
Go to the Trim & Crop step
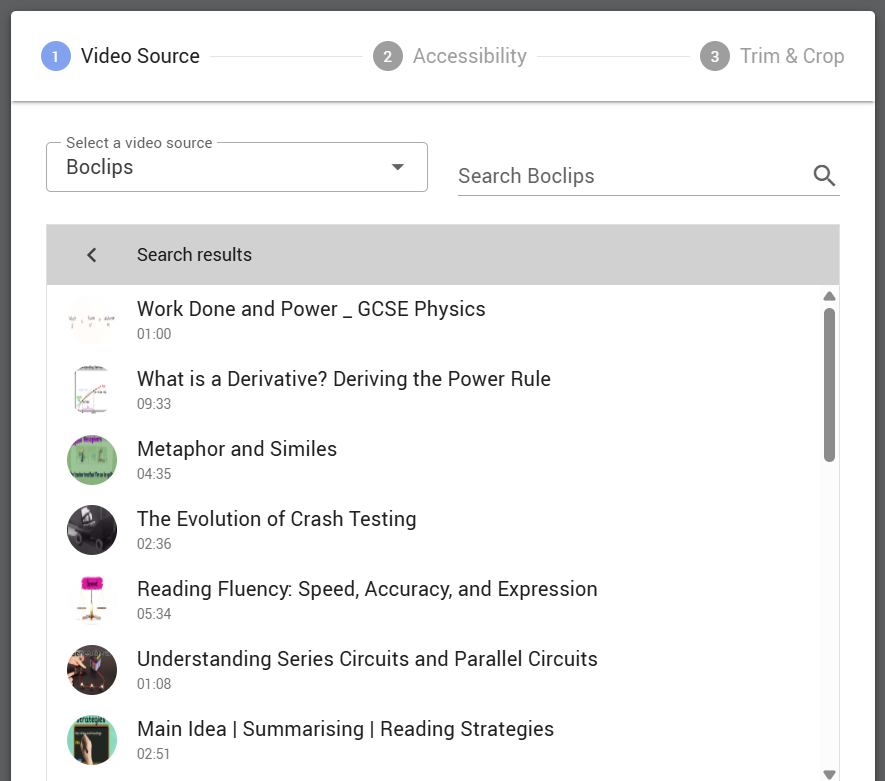coord(772,56)
